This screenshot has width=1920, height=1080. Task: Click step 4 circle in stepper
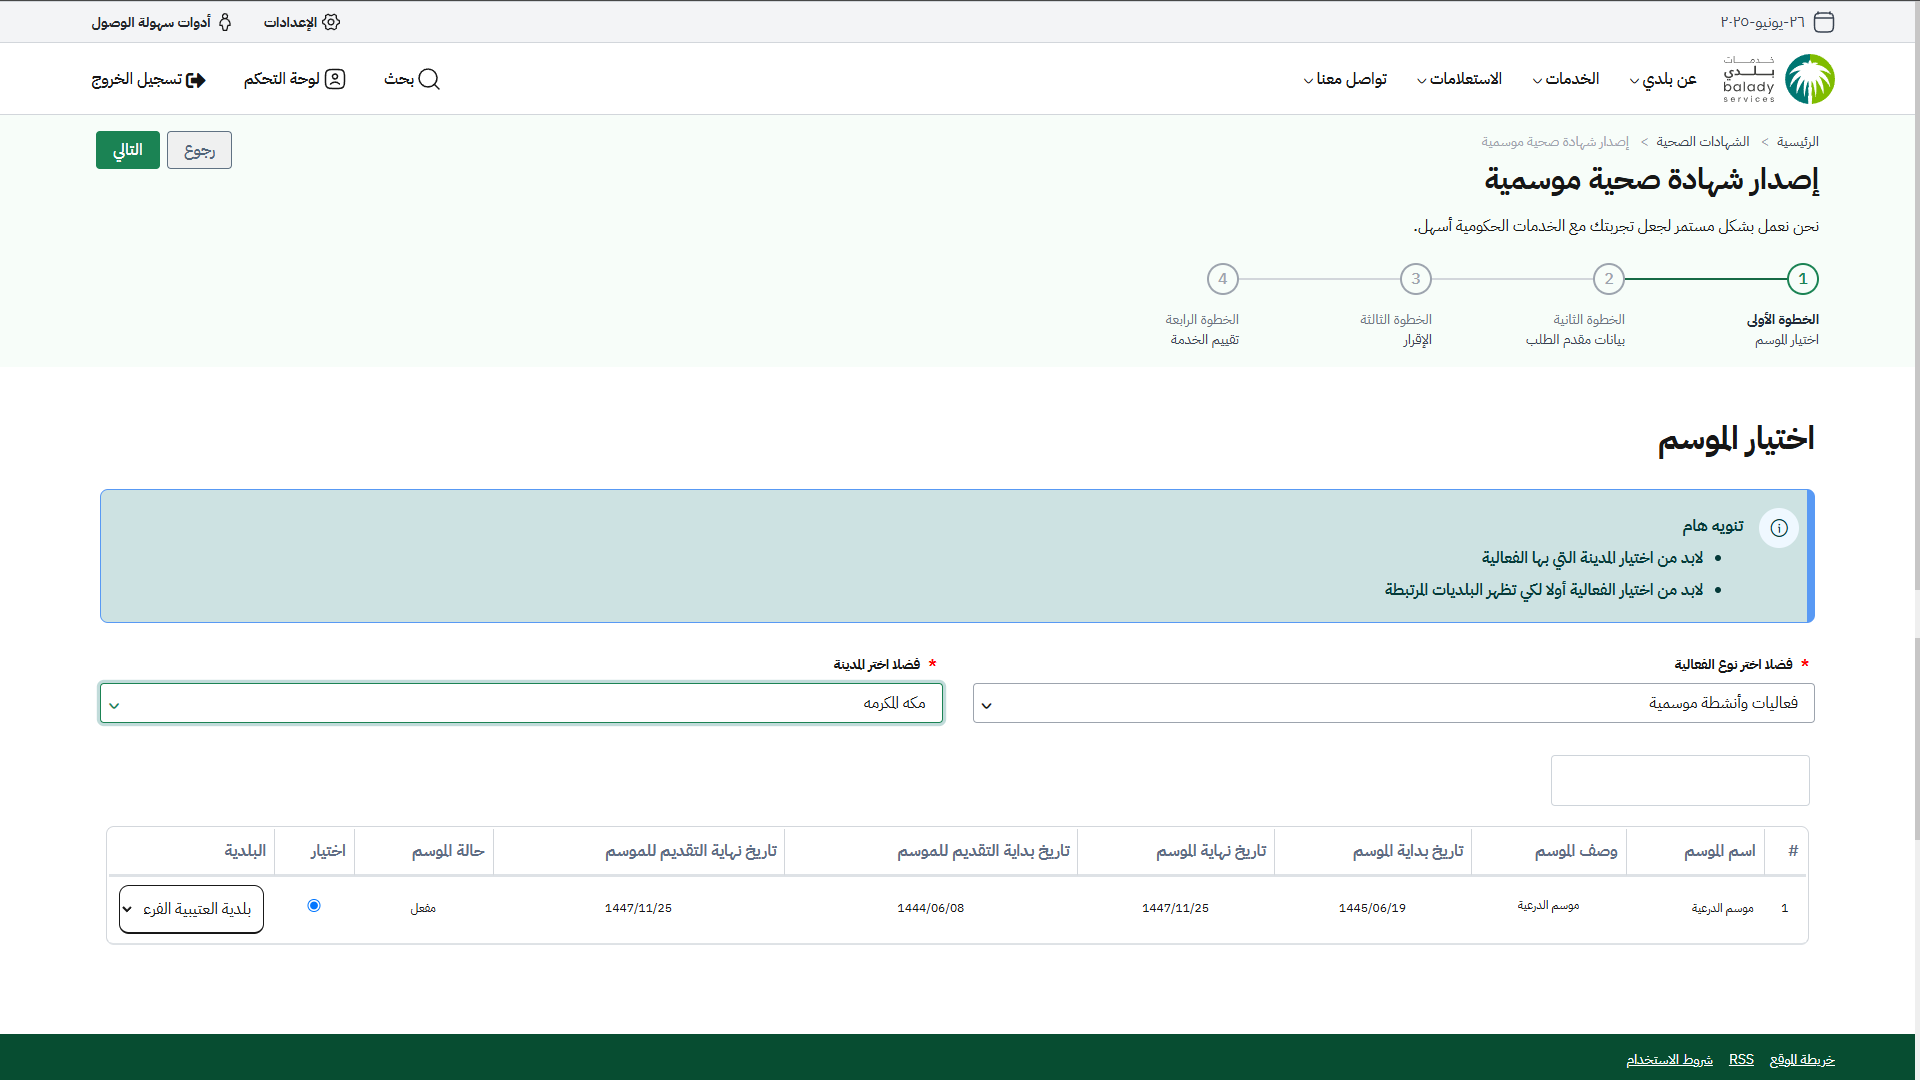tap(1222, 279)
